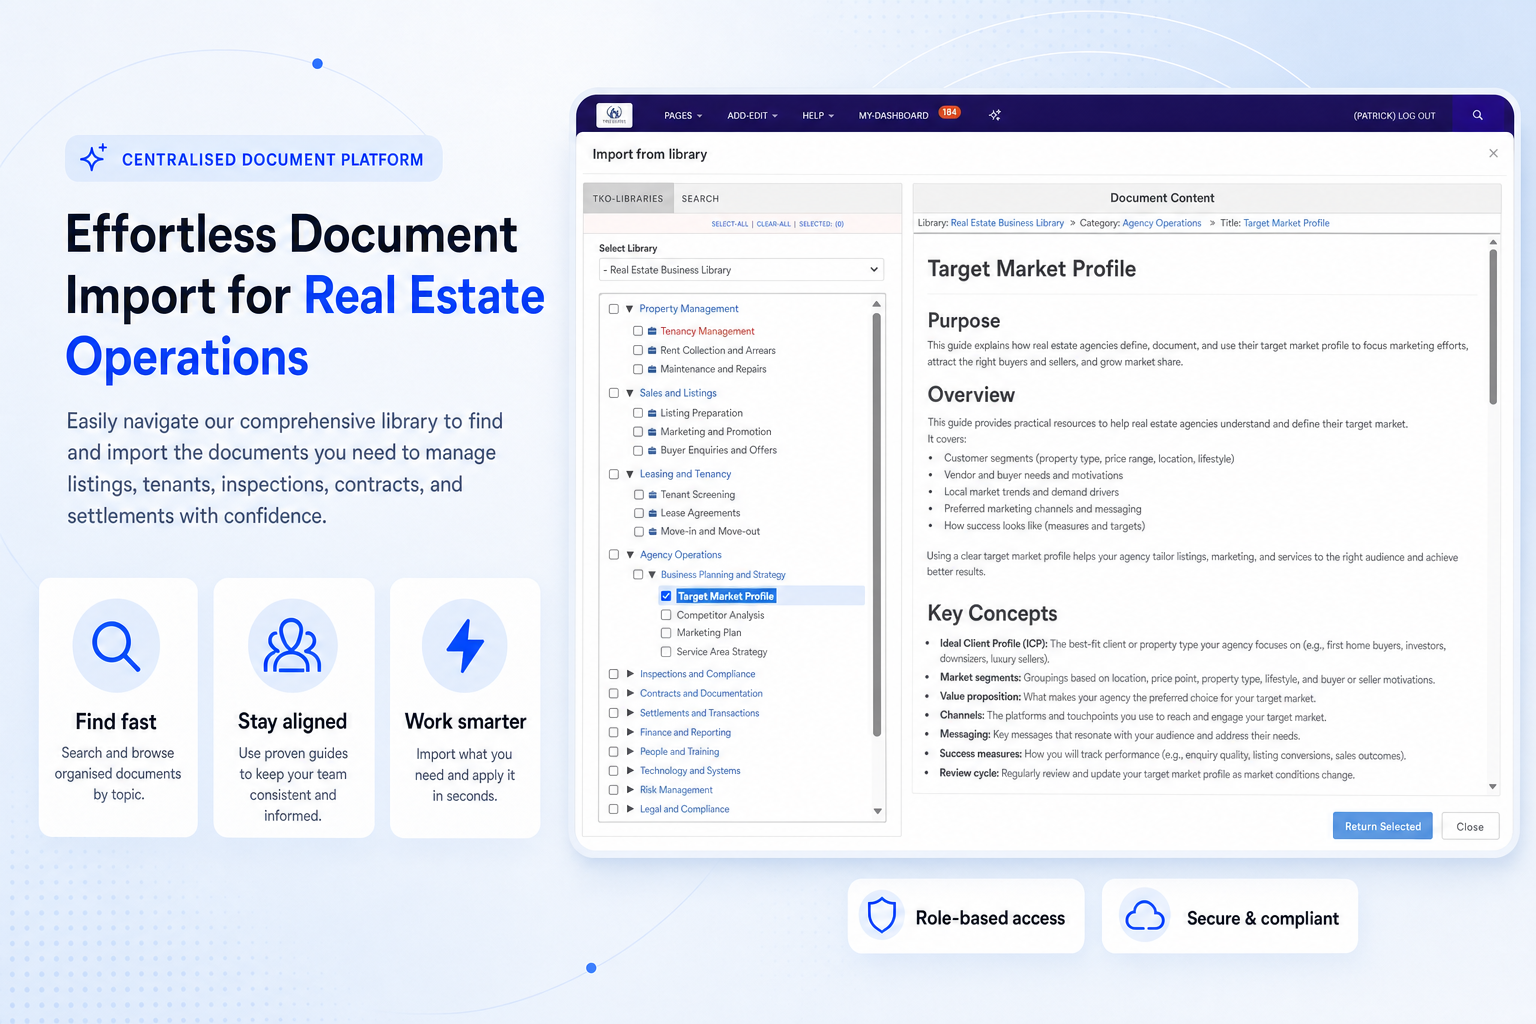Click the 184 notification badge

pos(949,112)
